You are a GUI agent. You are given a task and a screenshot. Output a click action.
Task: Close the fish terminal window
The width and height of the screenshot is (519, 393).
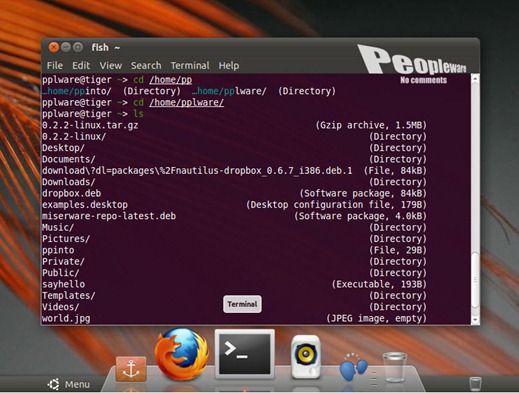pos(54,47)
